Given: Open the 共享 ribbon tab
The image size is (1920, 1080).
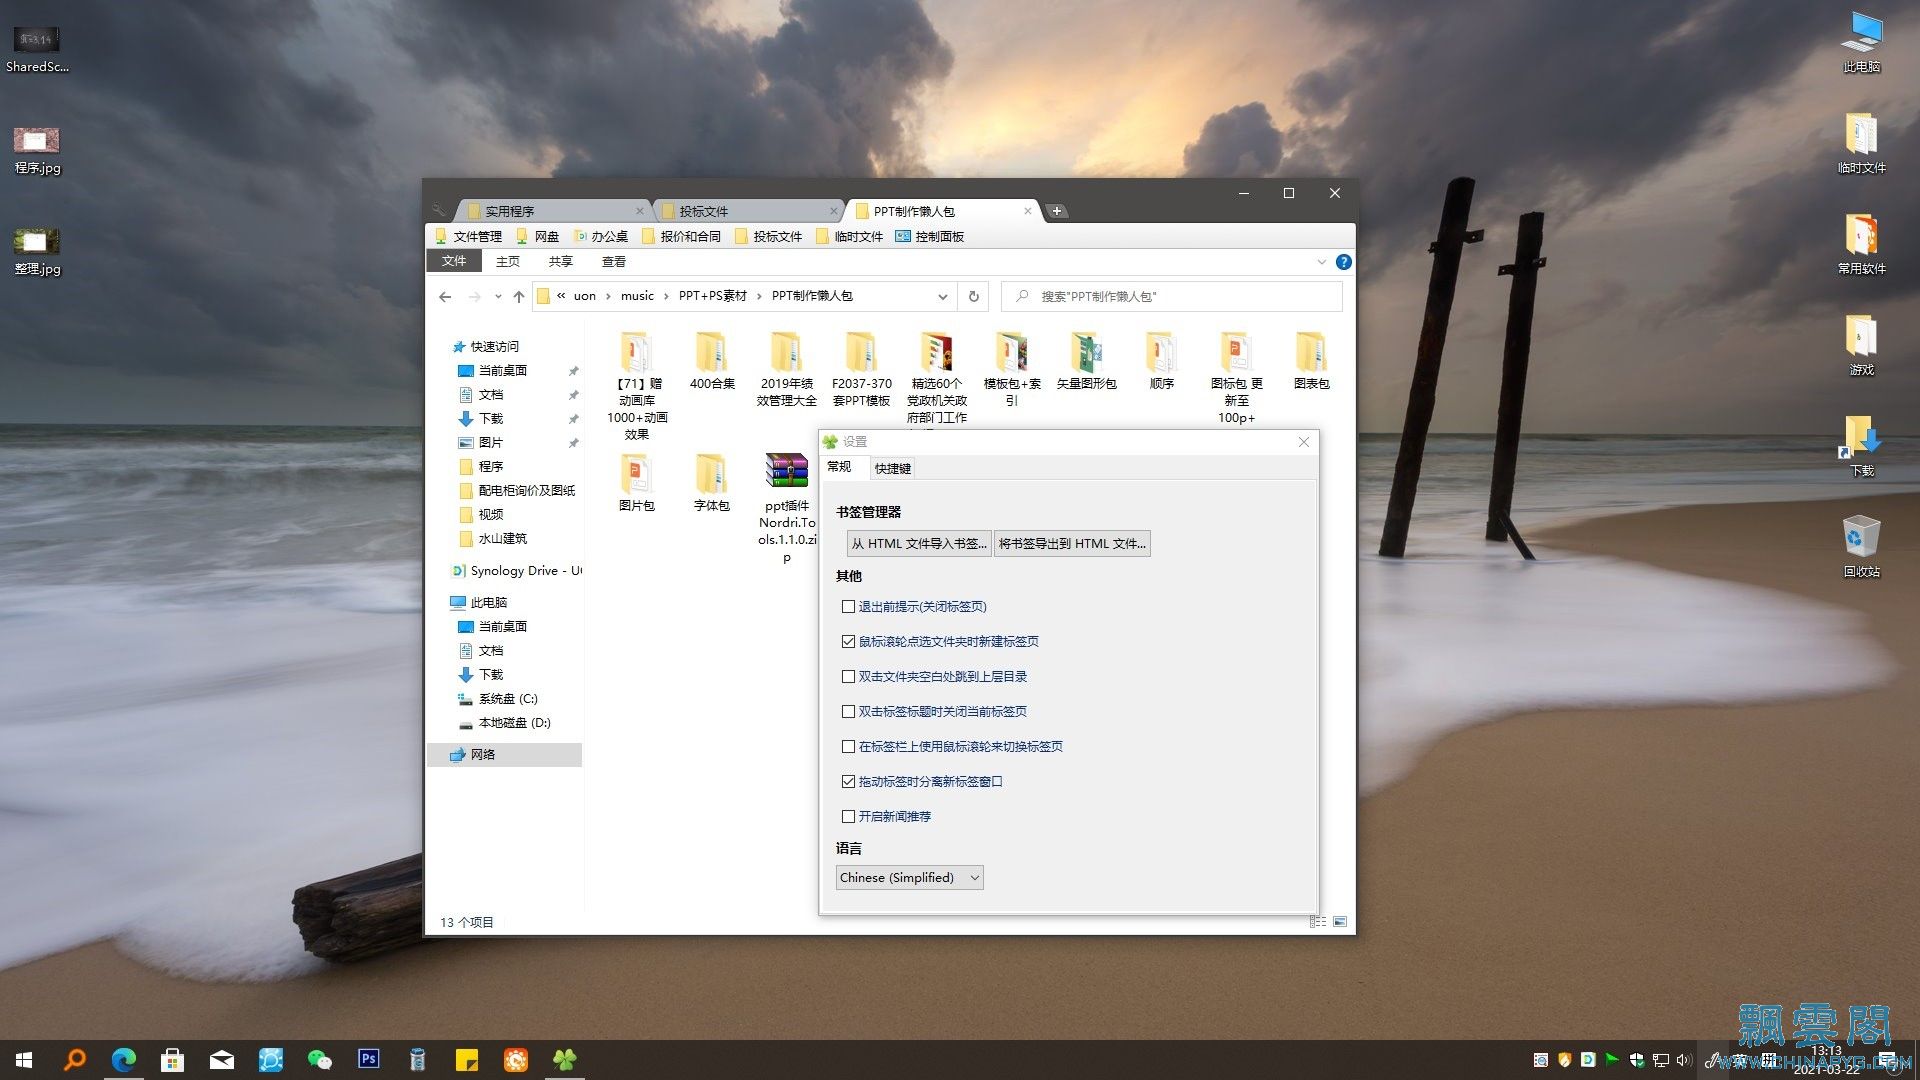Looking at the screenshot, I should click(560, 261).
